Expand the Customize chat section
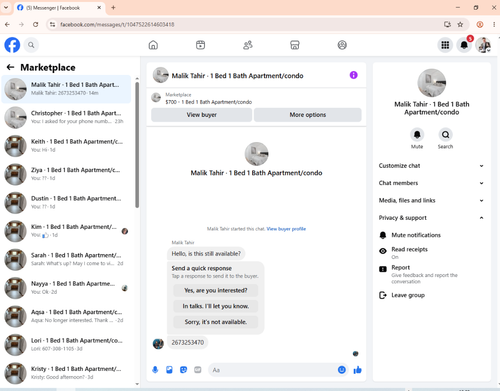The image size is (500, 391). tap(431, 166)
